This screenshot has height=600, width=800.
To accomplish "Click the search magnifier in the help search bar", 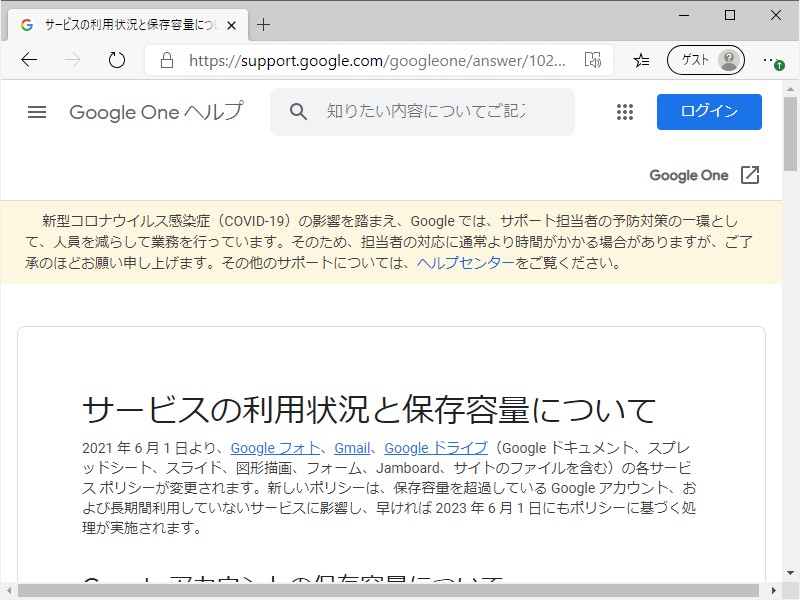I will click(298, 112).
